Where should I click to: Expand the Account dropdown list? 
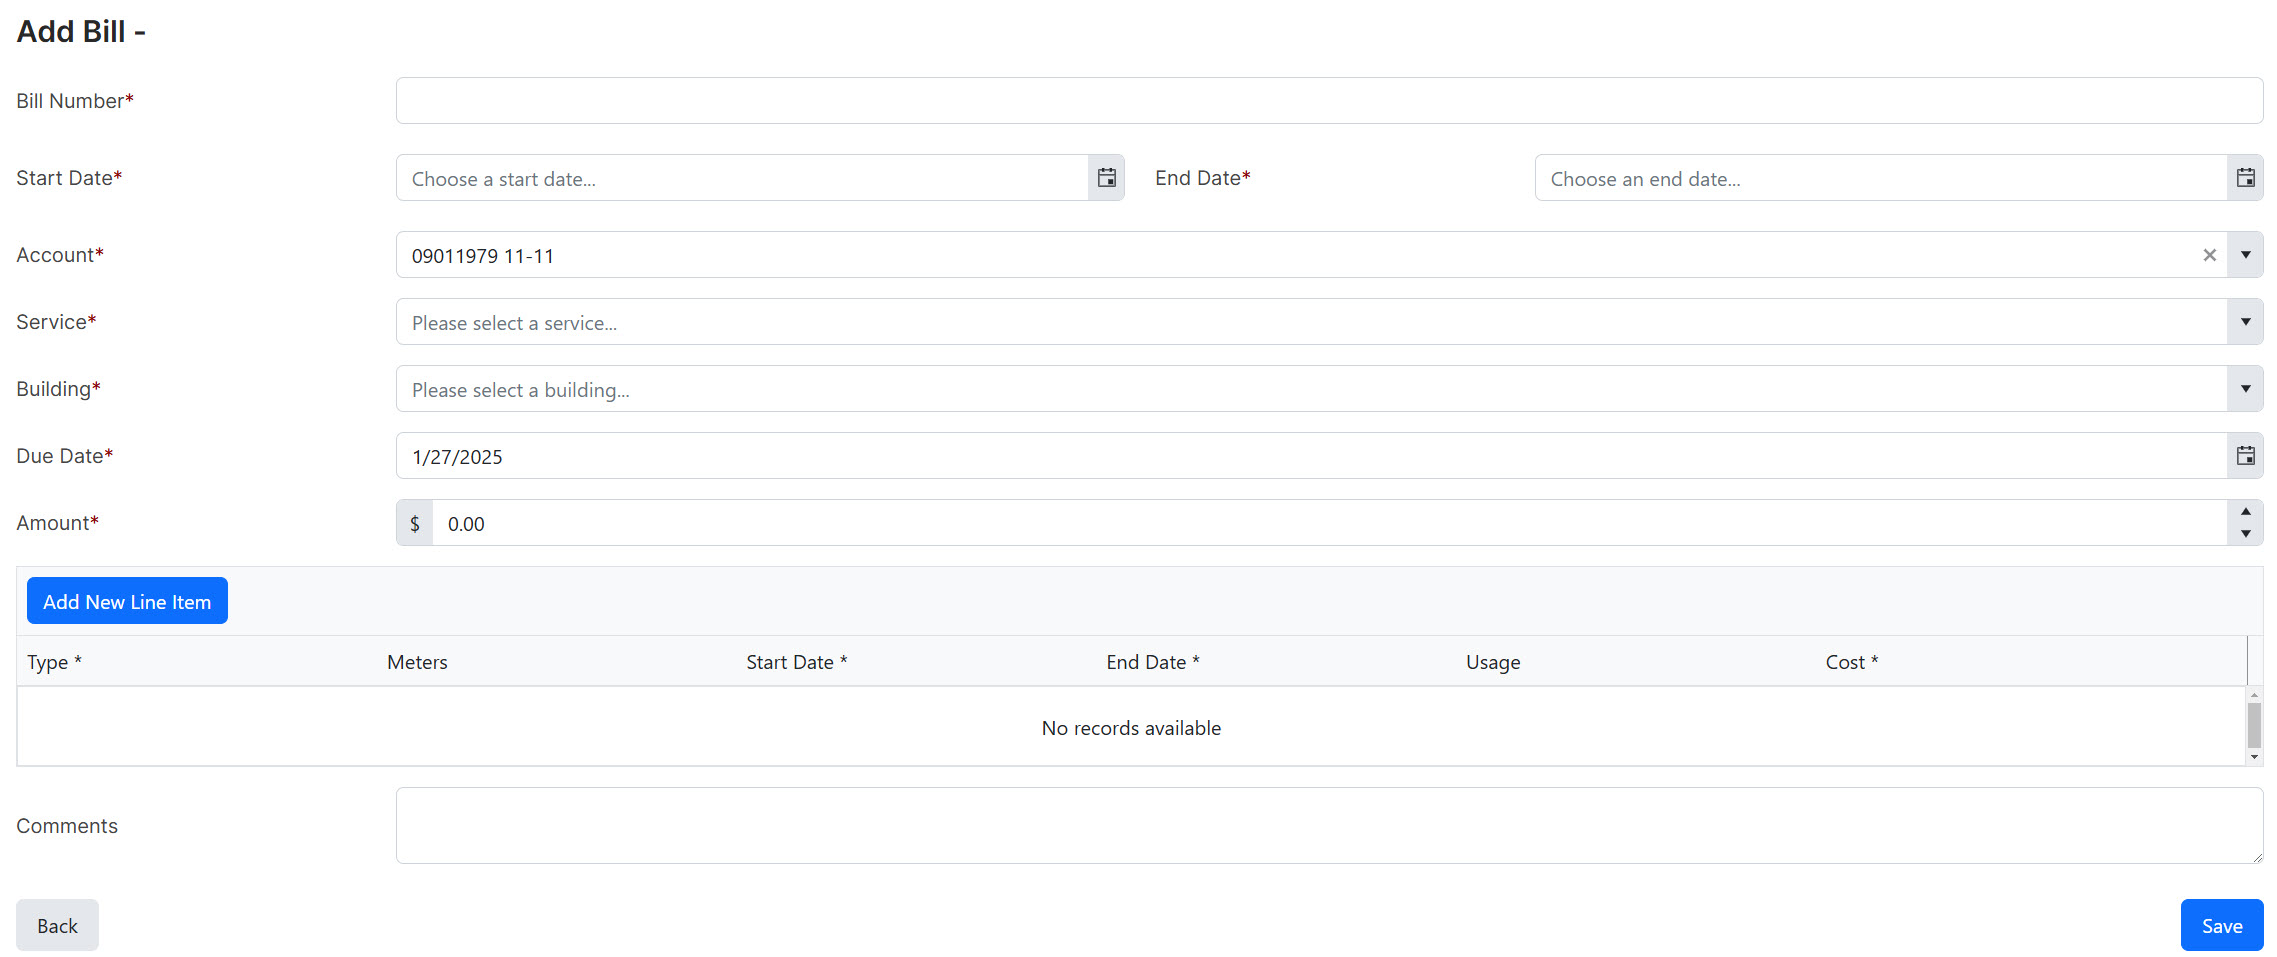click(2245, 255)
